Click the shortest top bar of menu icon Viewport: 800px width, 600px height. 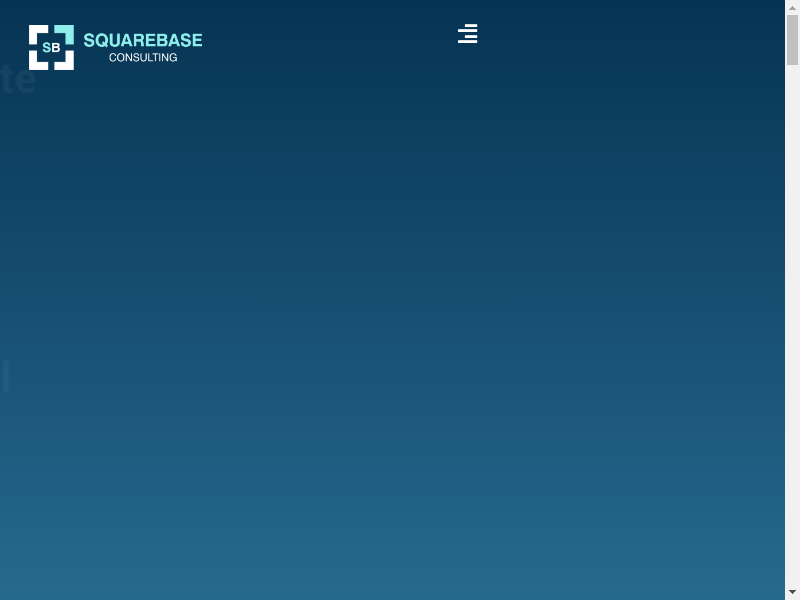pyautogui.click(x=471, y=26)
